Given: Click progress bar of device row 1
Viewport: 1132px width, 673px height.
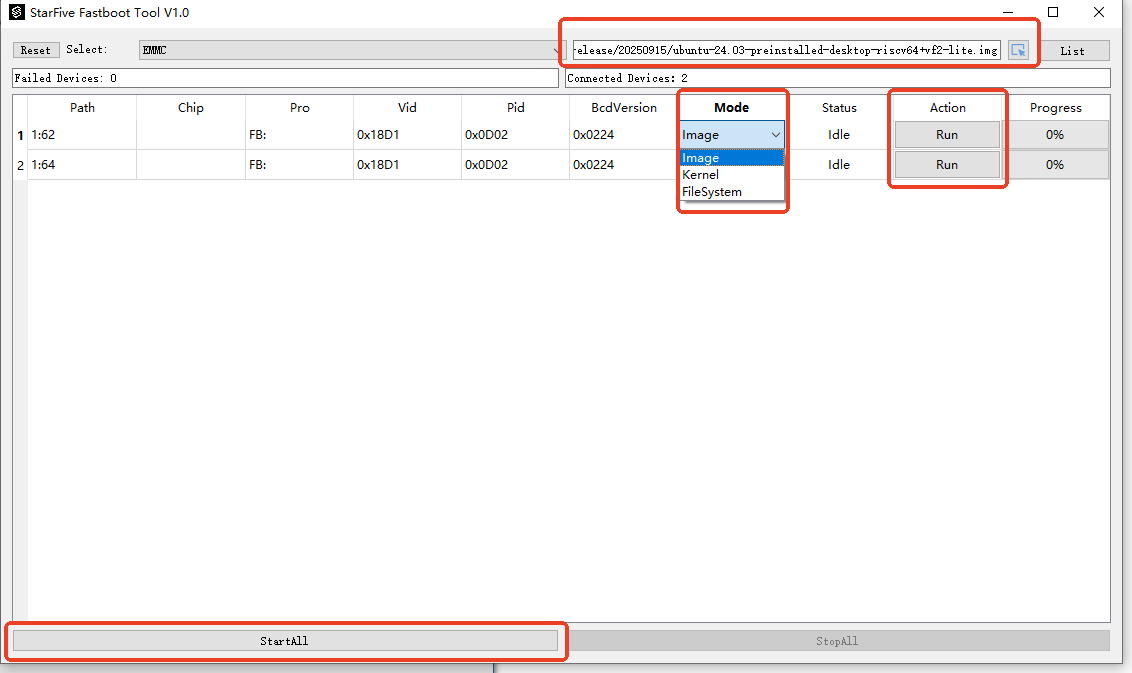Looking at the screenshot, I should pos(1055,135).
